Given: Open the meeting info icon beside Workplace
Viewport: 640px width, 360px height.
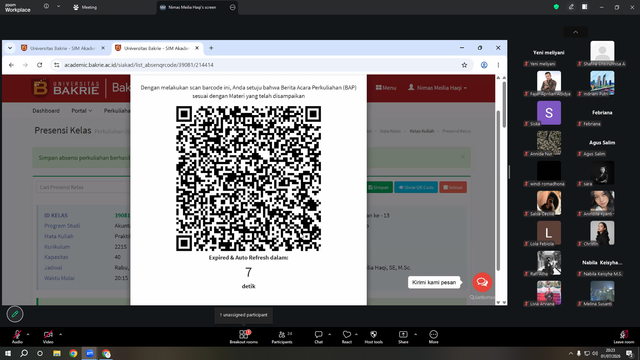Looking at the screenshot, I should tap(47, 7).
